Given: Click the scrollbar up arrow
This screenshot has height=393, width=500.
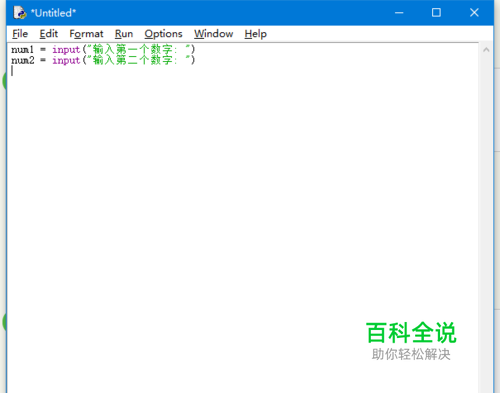Looking at the screenshot, I should coord(486,50).
